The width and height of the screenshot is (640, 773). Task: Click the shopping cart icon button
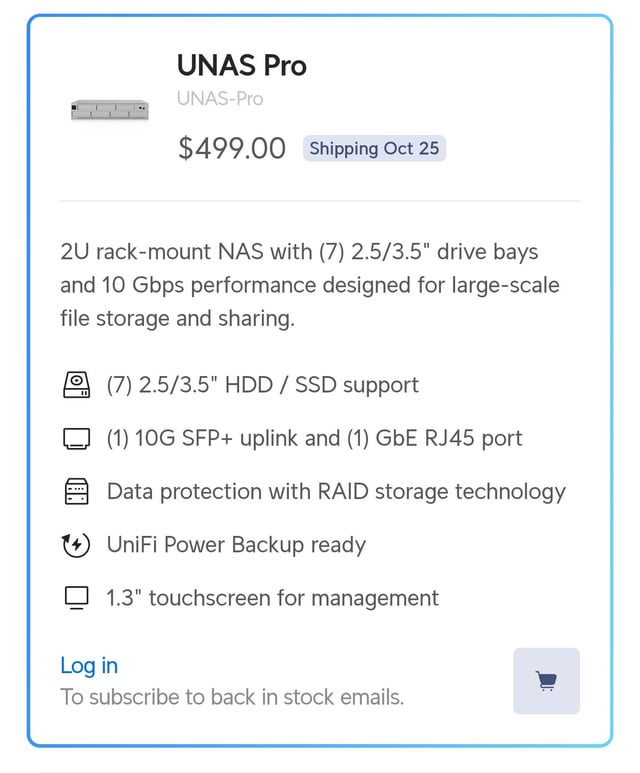pyautogui.click(x=546, y=681)
